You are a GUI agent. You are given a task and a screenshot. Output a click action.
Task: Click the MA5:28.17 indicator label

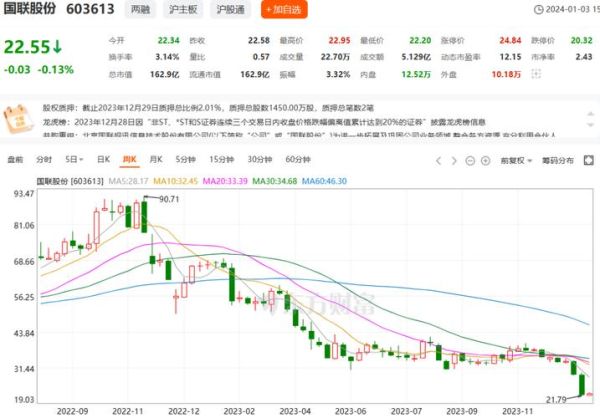coord(128,181)
